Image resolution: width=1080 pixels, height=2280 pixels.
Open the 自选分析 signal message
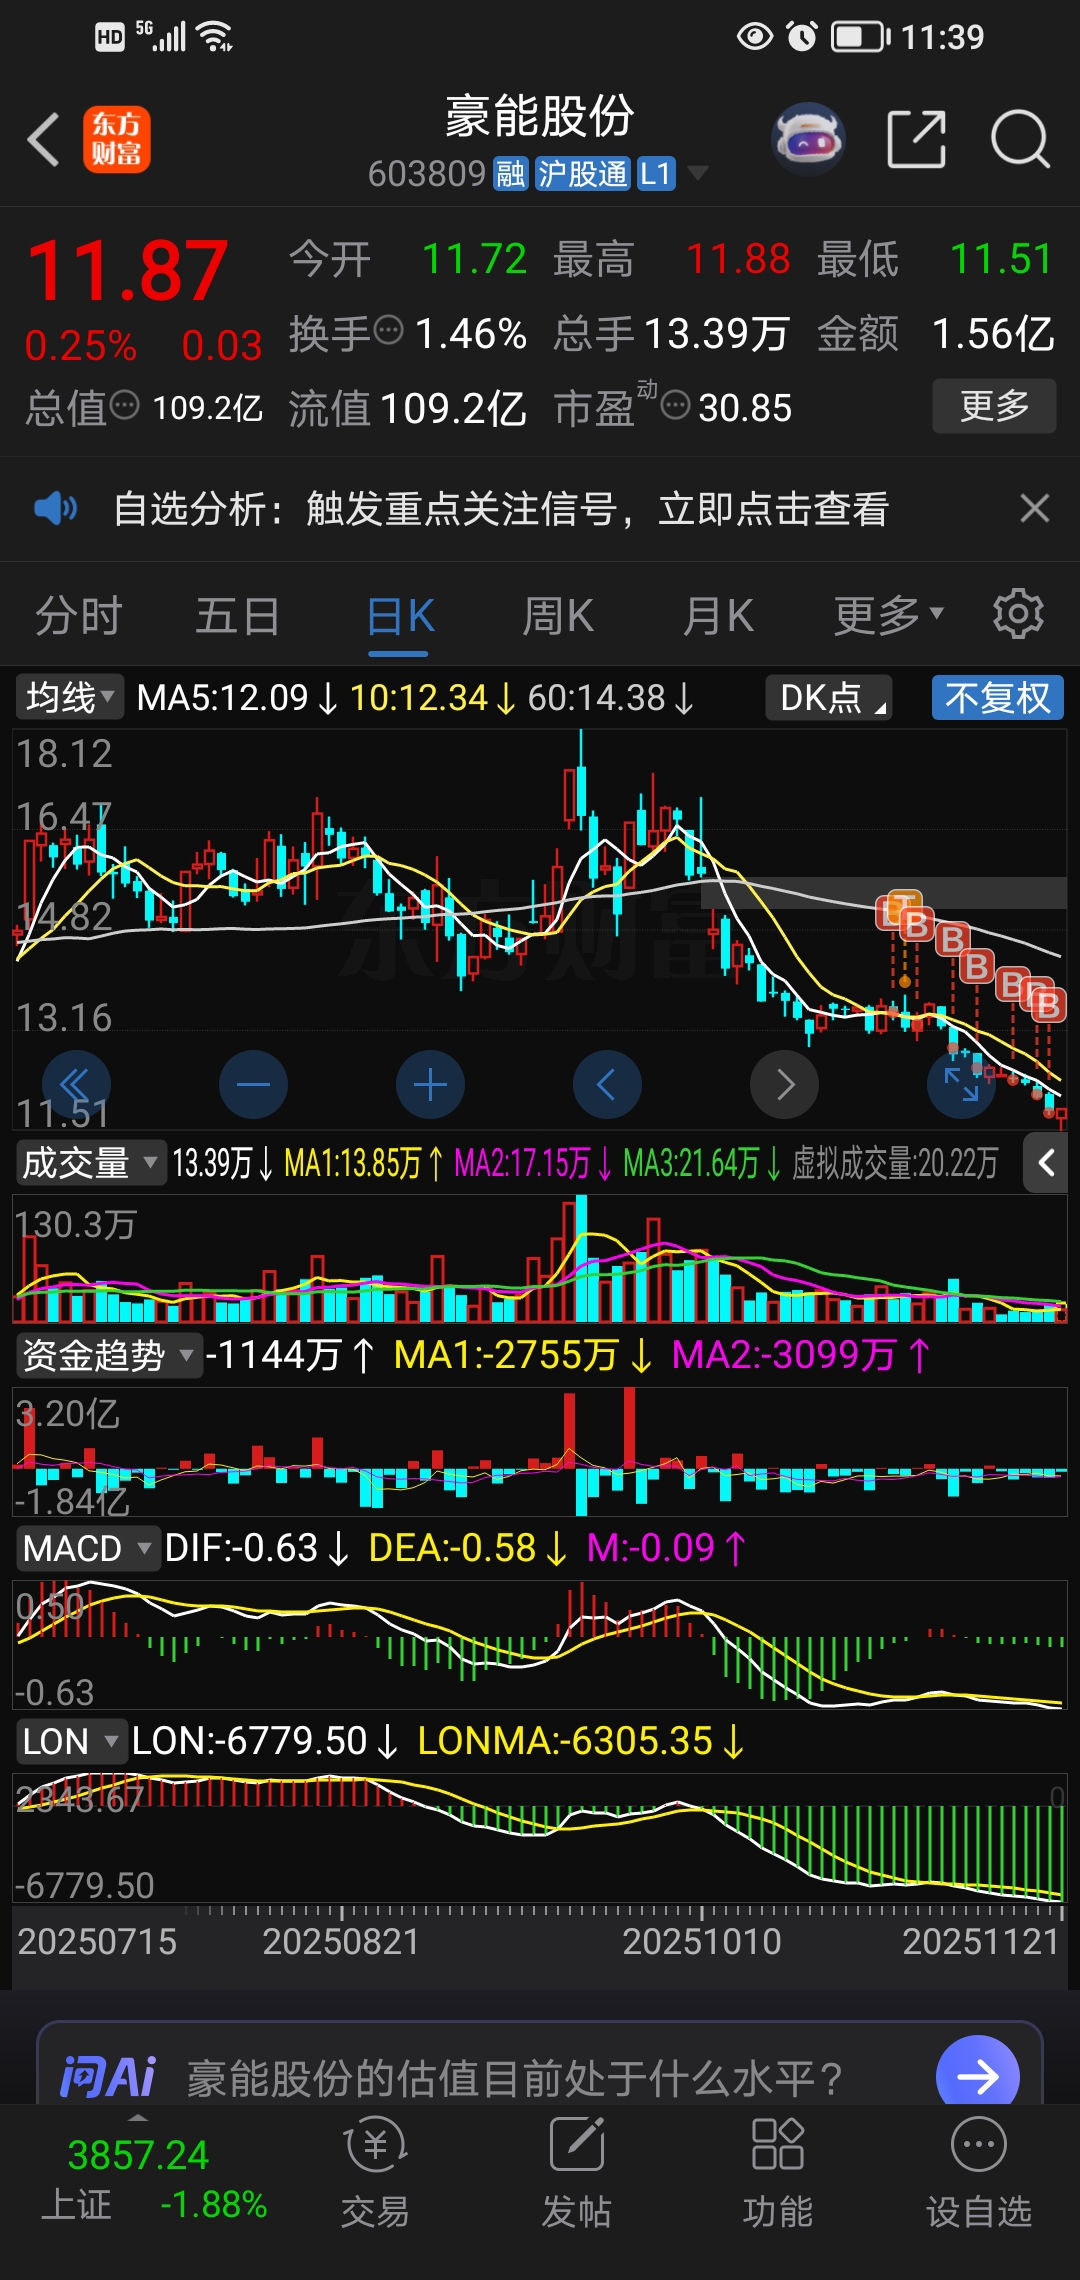(x=501, y=508)
